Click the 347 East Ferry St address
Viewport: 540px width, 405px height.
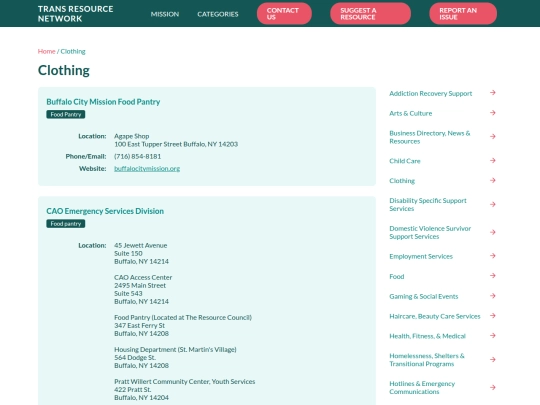click(139, 325)
